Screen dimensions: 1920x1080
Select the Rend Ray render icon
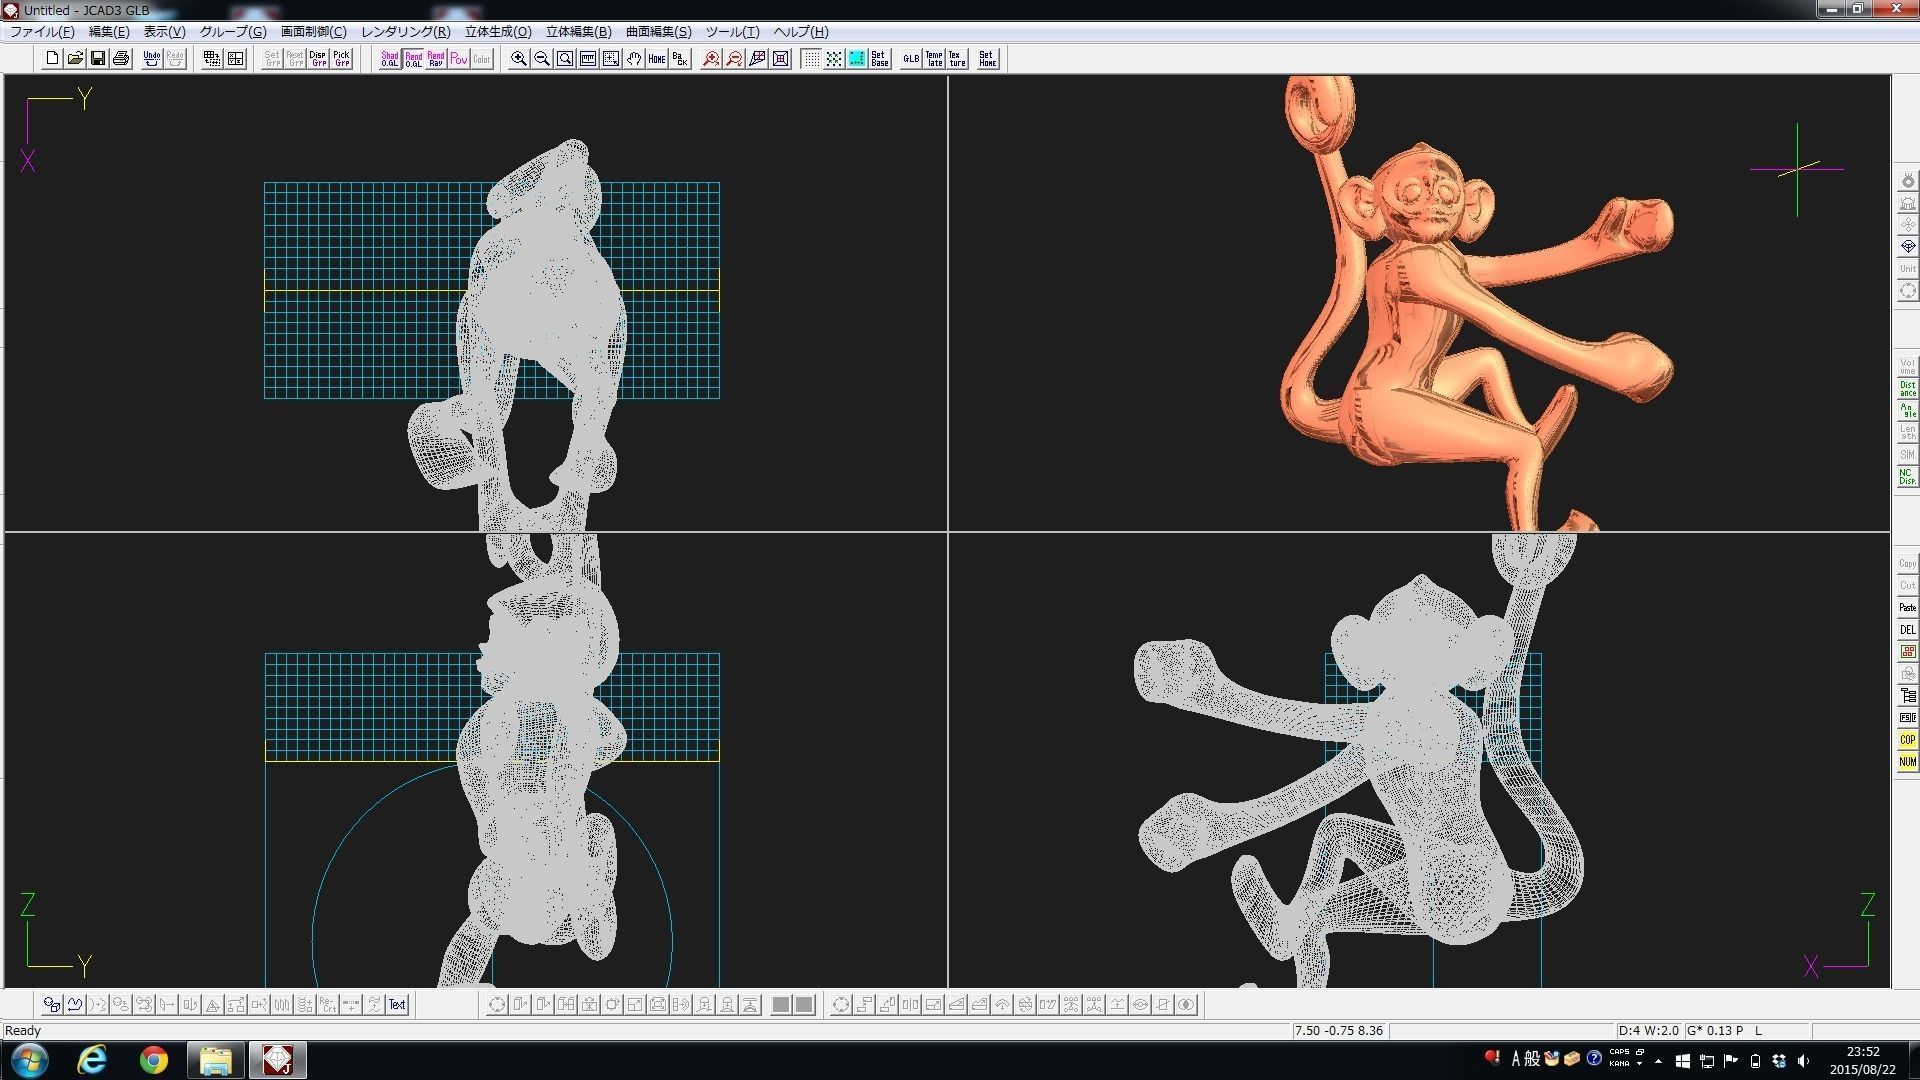point(436,59)
